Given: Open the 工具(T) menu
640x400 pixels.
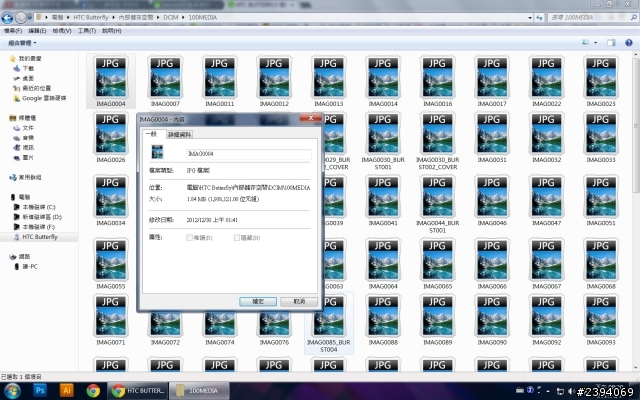Looking at the screenshot, I should click(87, 31).
